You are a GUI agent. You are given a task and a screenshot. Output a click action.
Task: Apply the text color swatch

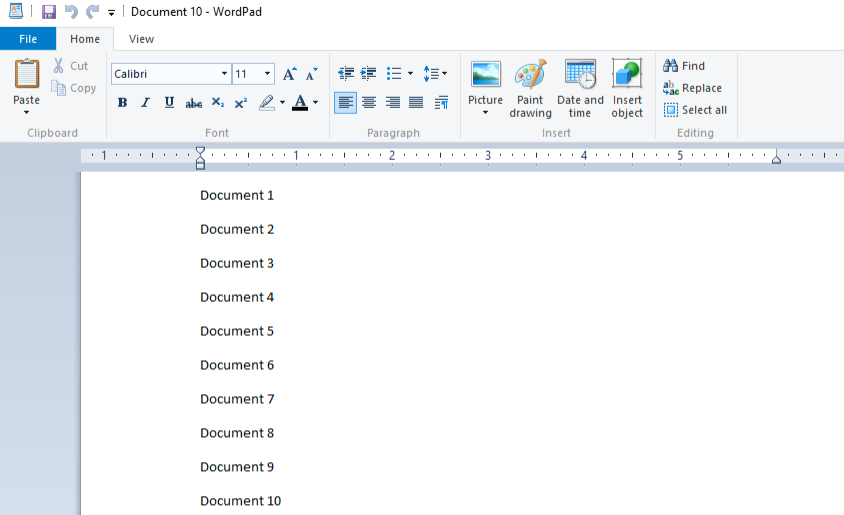pos(300,103)
